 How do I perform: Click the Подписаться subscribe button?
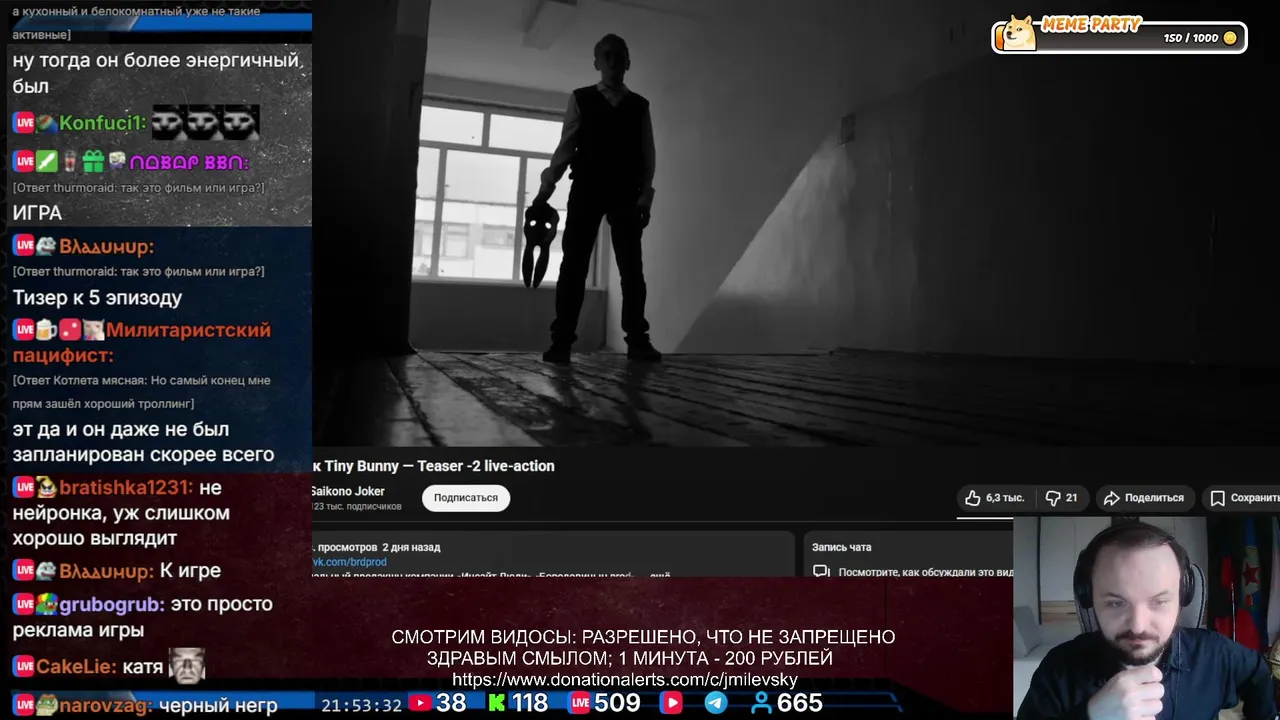466,497
